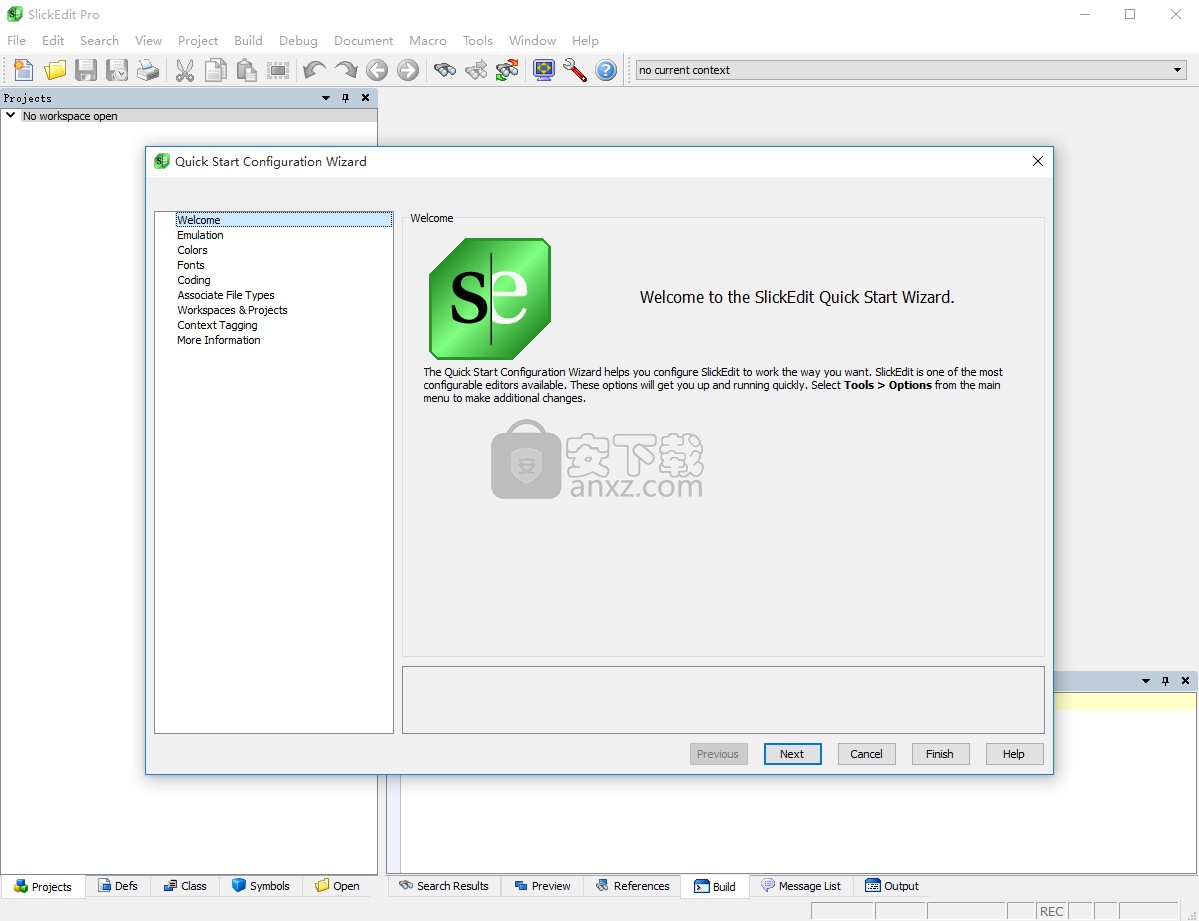Click the Options wrench icon
This screenshot has height=921, width=1199.
pos(574,70)
